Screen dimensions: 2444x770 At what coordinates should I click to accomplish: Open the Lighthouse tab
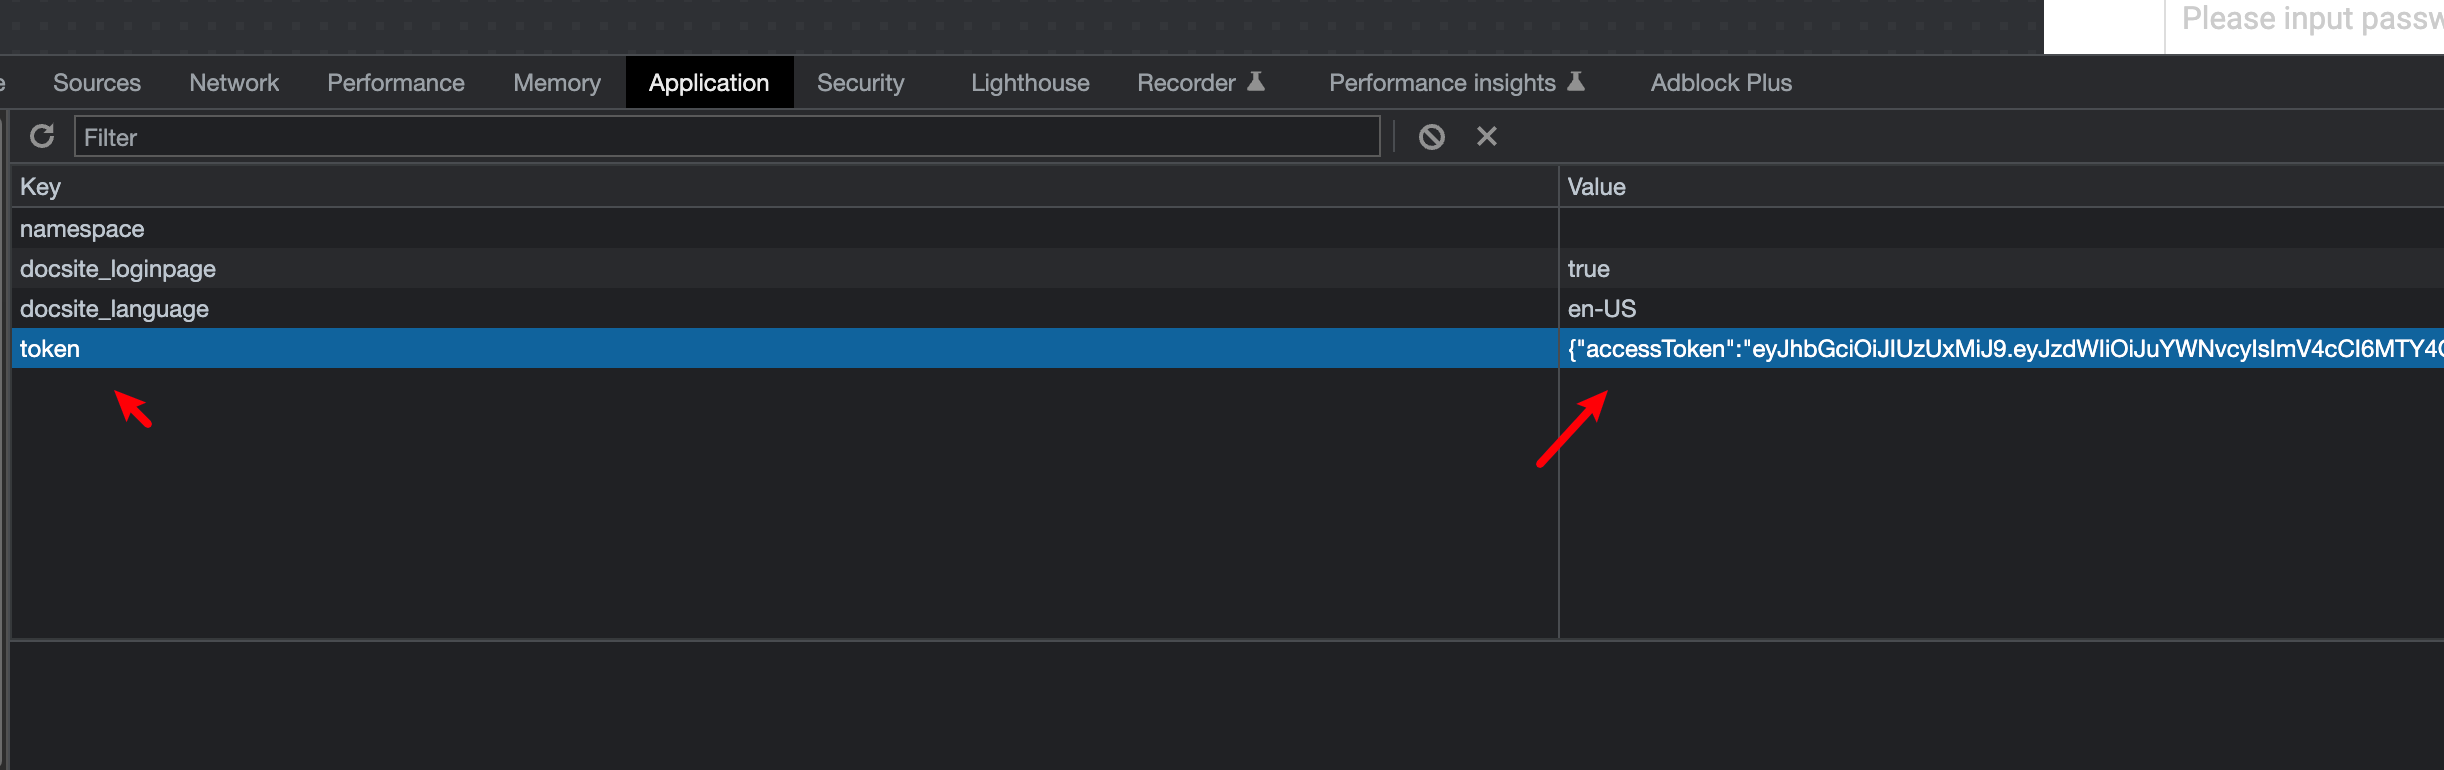tap(1030, 83)
